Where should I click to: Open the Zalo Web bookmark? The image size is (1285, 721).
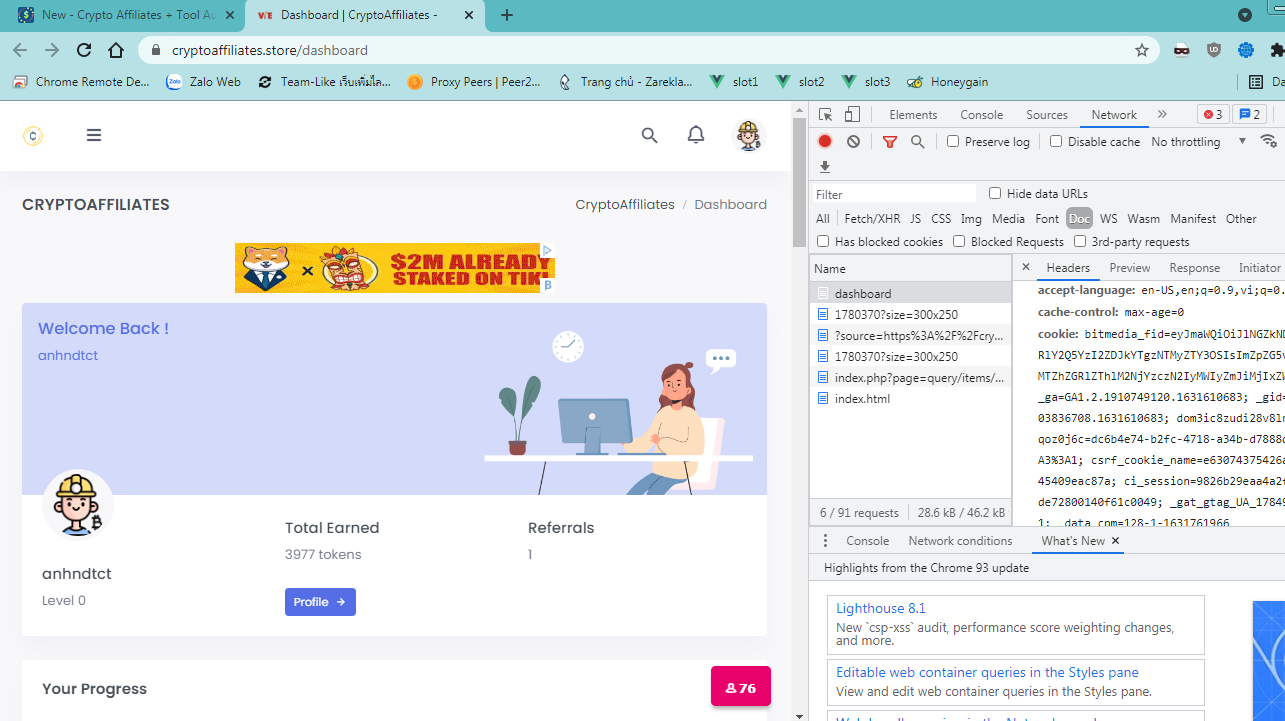pyautogui.click(x=204, y=82)
